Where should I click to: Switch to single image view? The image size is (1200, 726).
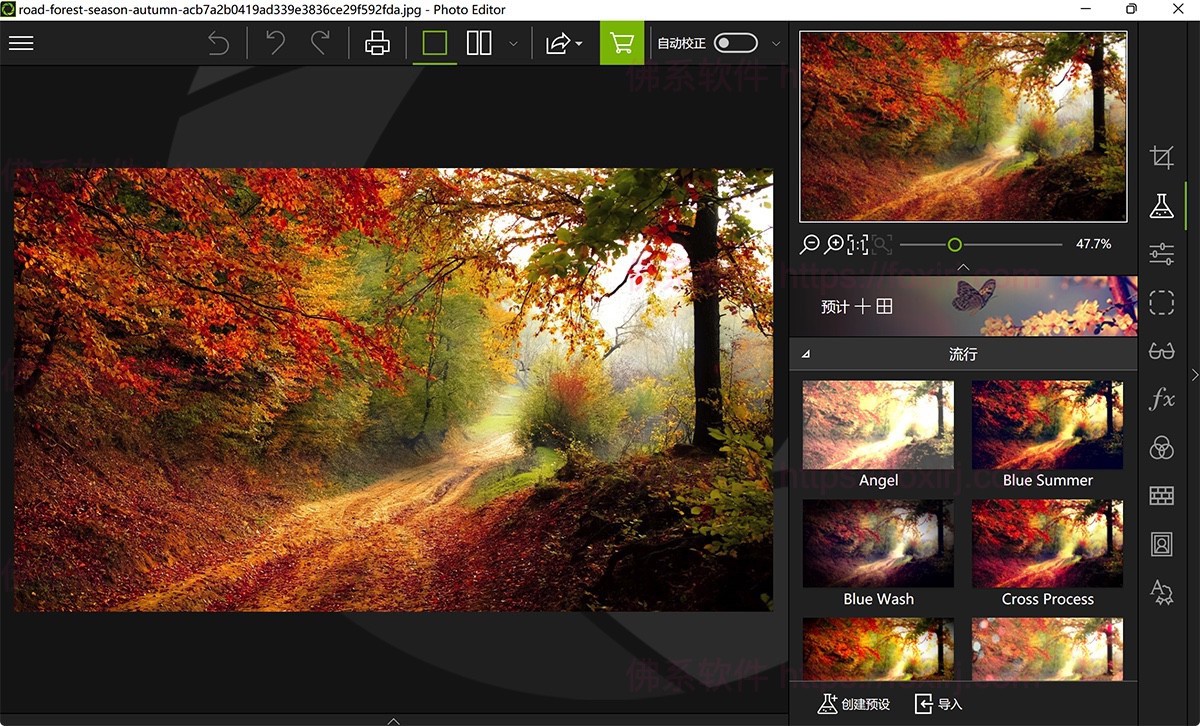click(434, 43)
